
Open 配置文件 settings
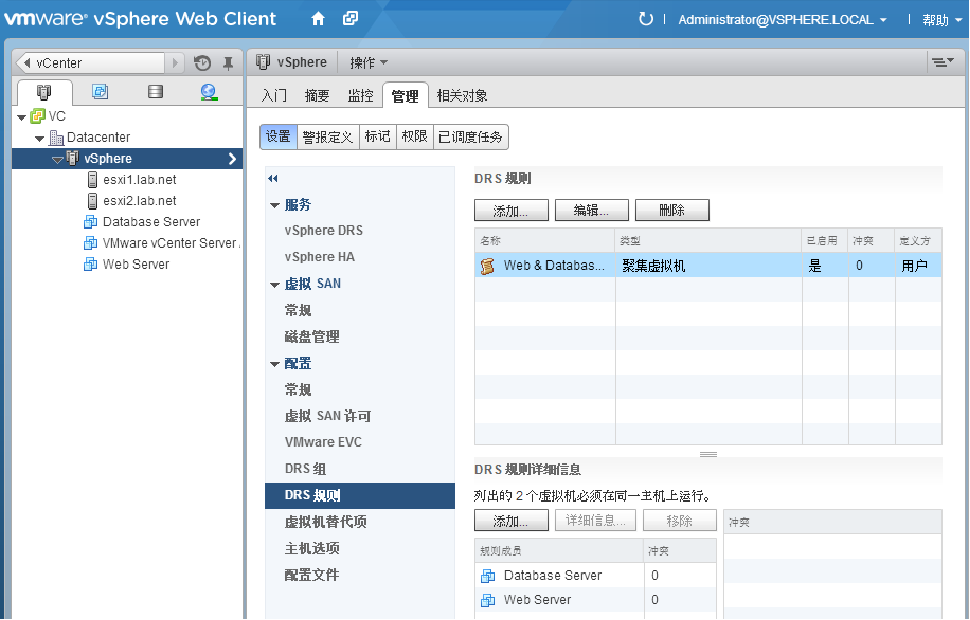coord(312,575)
